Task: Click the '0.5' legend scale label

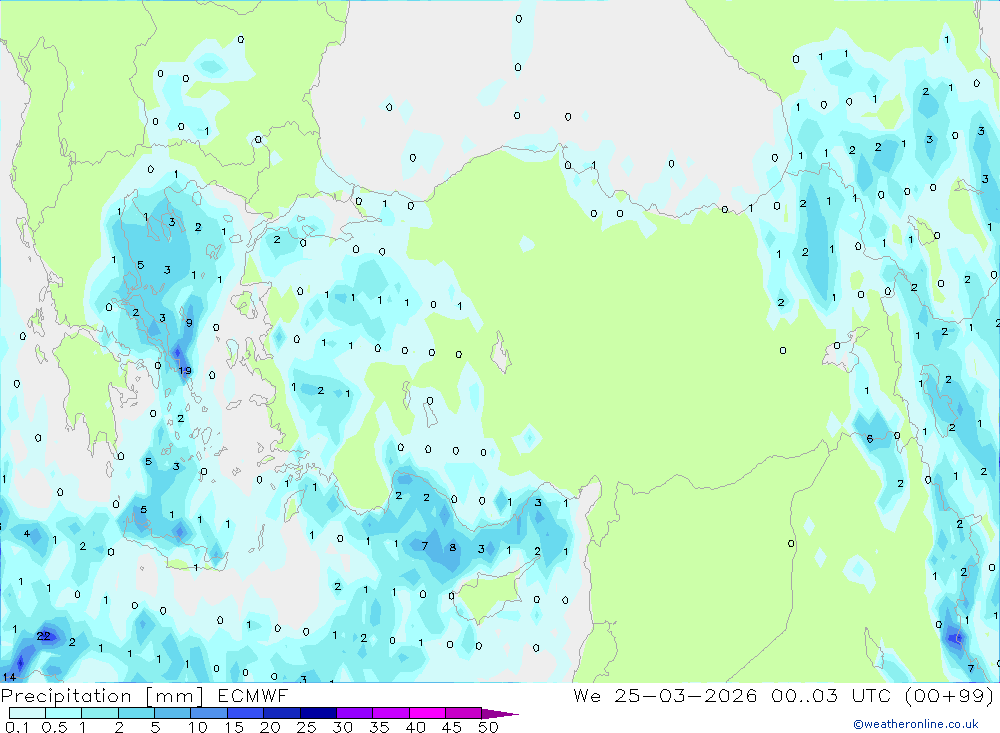Action: tap(54, 727)
